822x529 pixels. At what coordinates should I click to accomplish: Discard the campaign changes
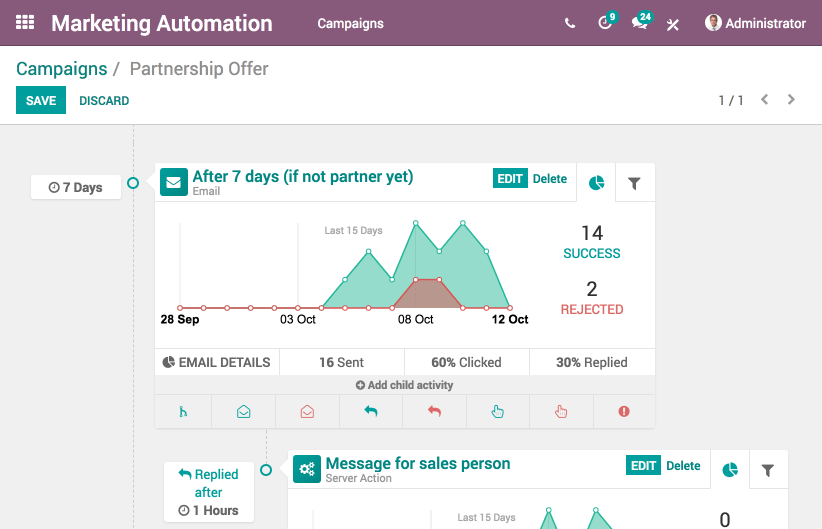tap(104, 101)
